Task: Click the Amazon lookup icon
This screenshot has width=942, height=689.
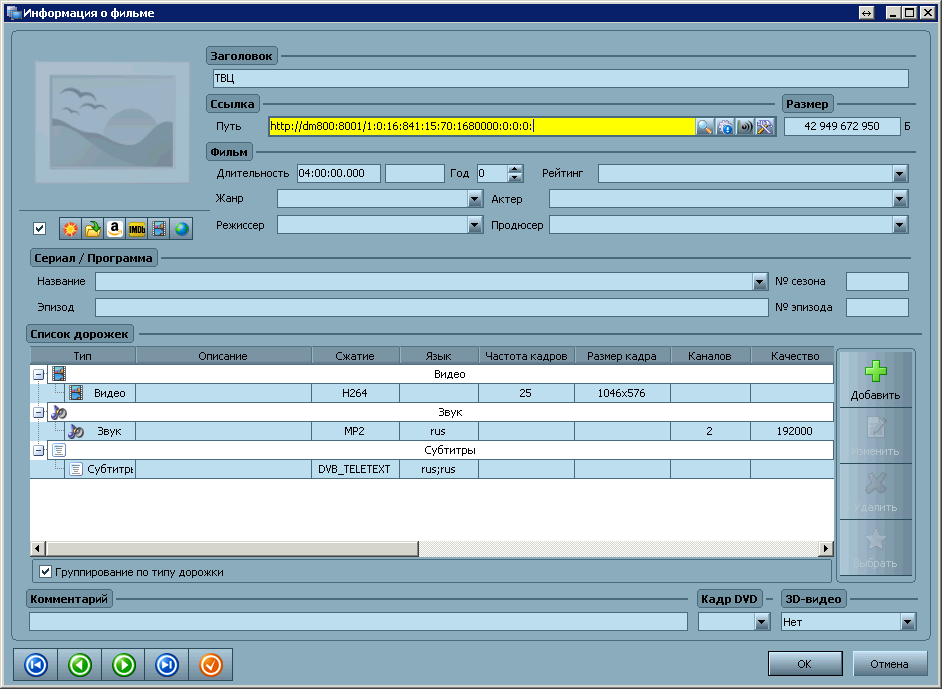Action: click(x=115, y=229)
